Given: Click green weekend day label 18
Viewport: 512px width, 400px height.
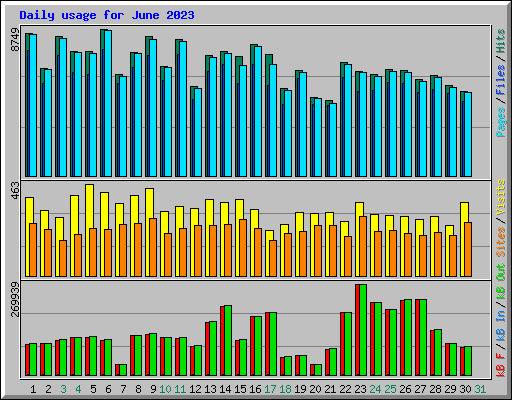Looking at the screenshot, I should pyautogui.click(x=285, y=389).
